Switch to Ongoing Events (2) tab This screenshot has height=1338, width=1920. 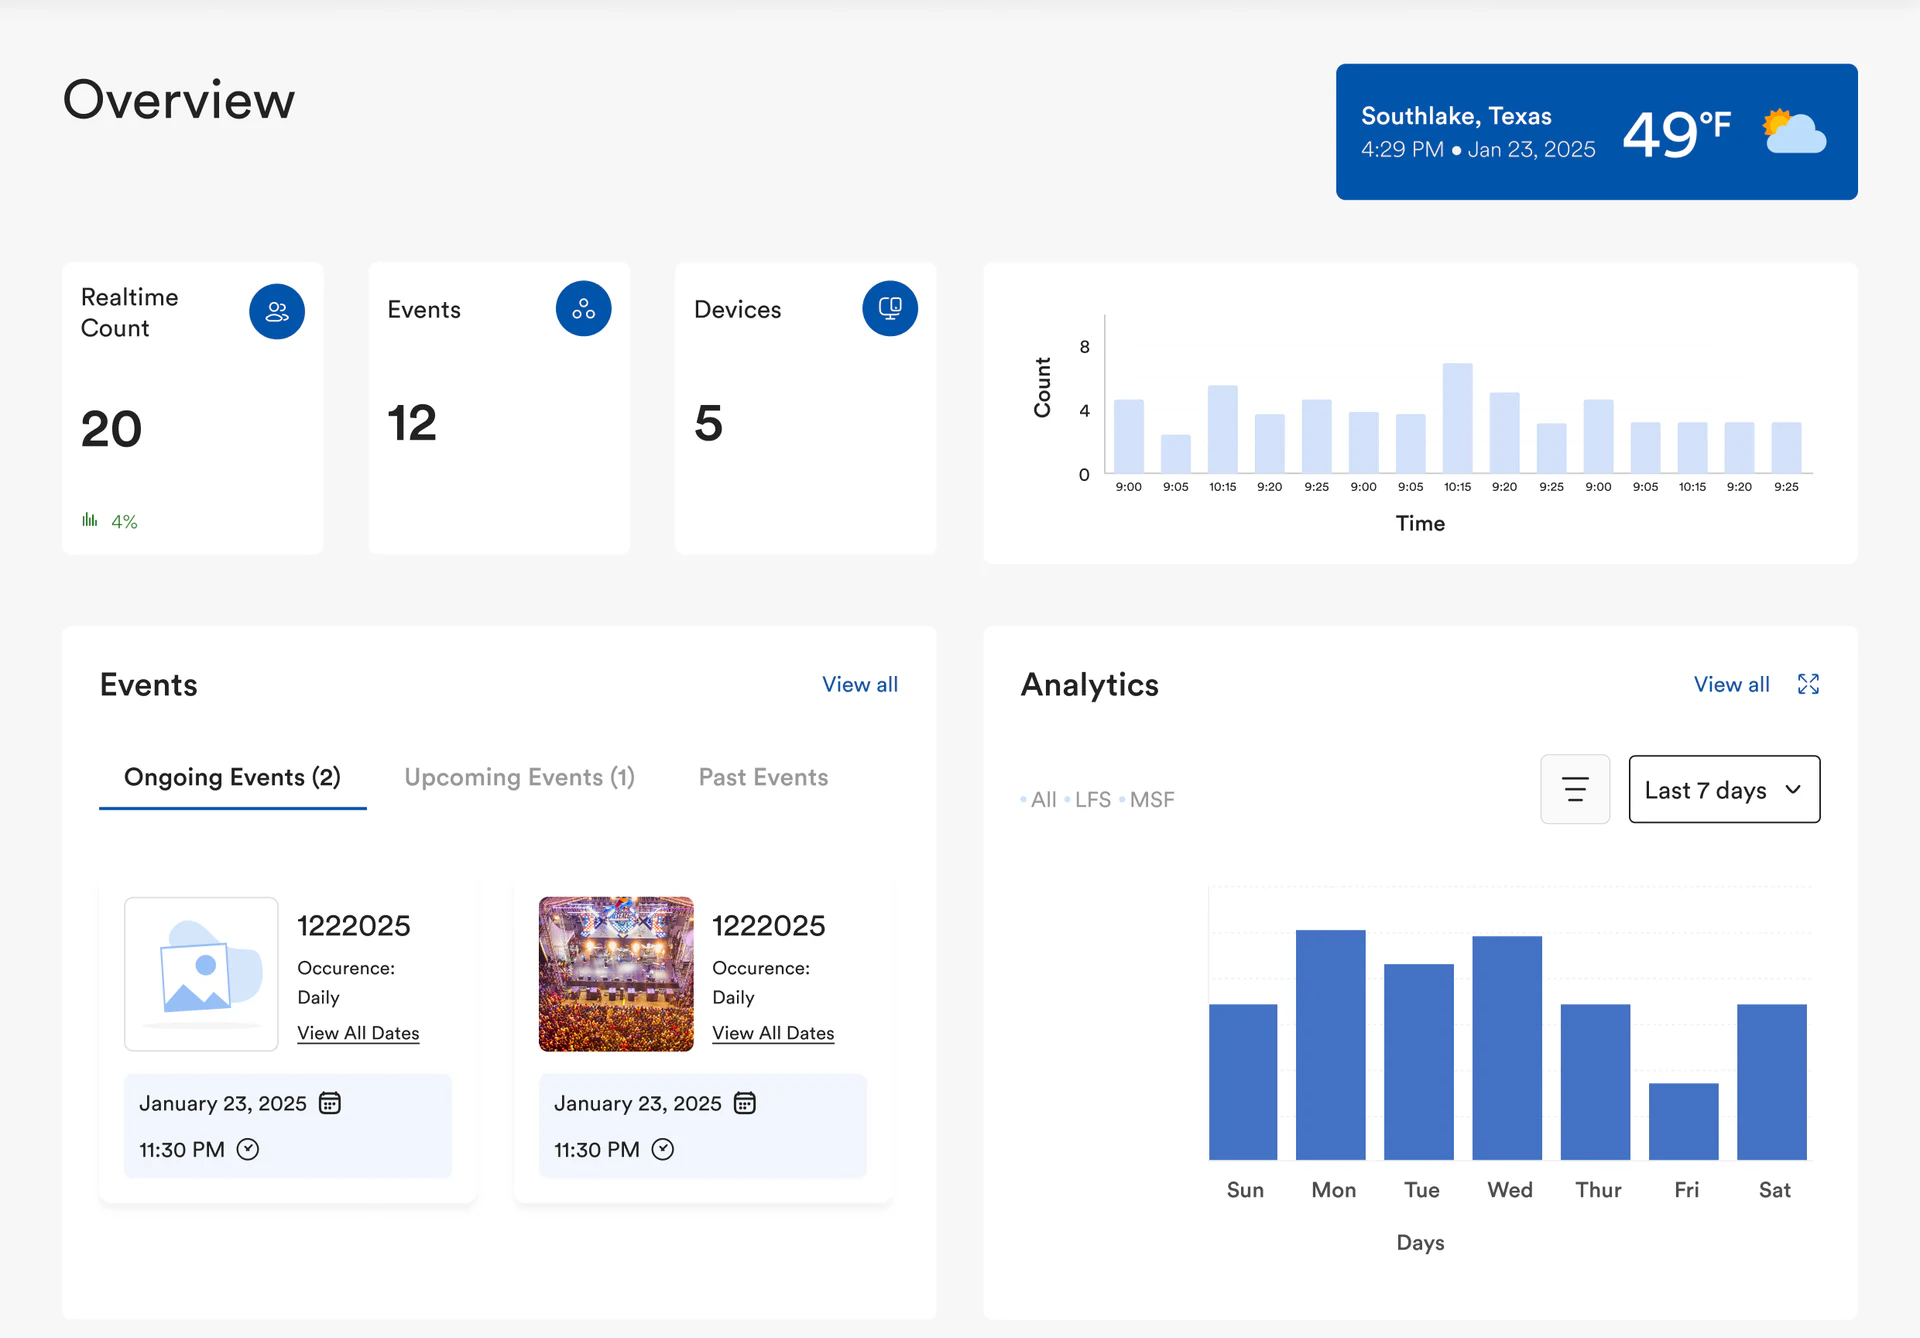point(232,777)
